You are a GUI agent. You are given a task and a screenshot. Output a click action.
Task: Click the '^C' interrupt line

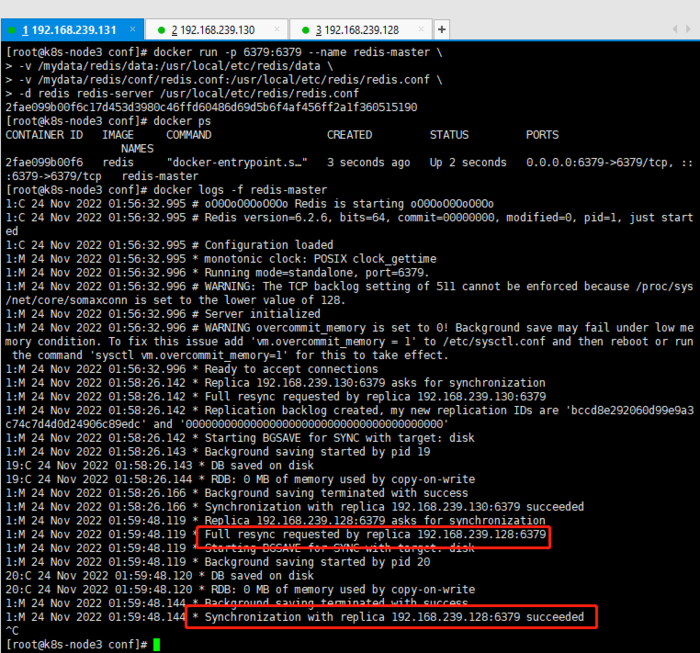12,631
